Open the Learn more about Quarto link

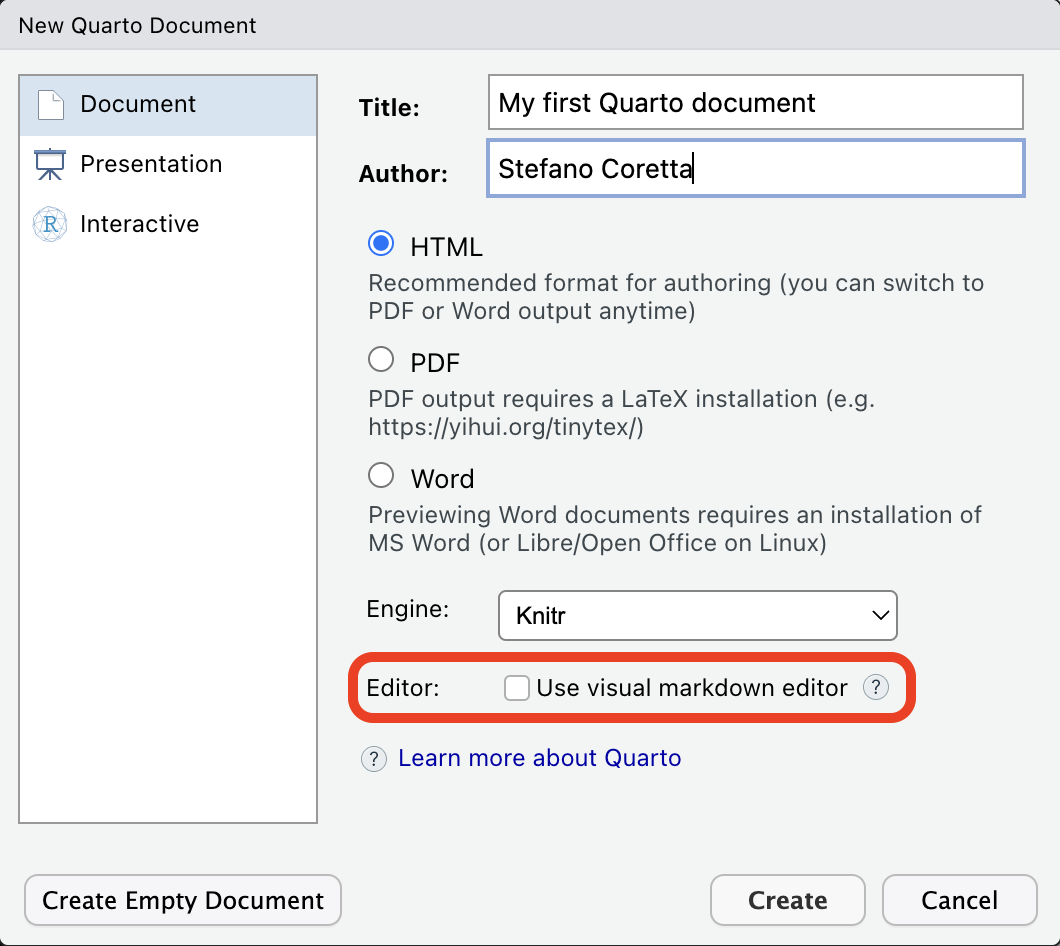[x=539, y=758]
